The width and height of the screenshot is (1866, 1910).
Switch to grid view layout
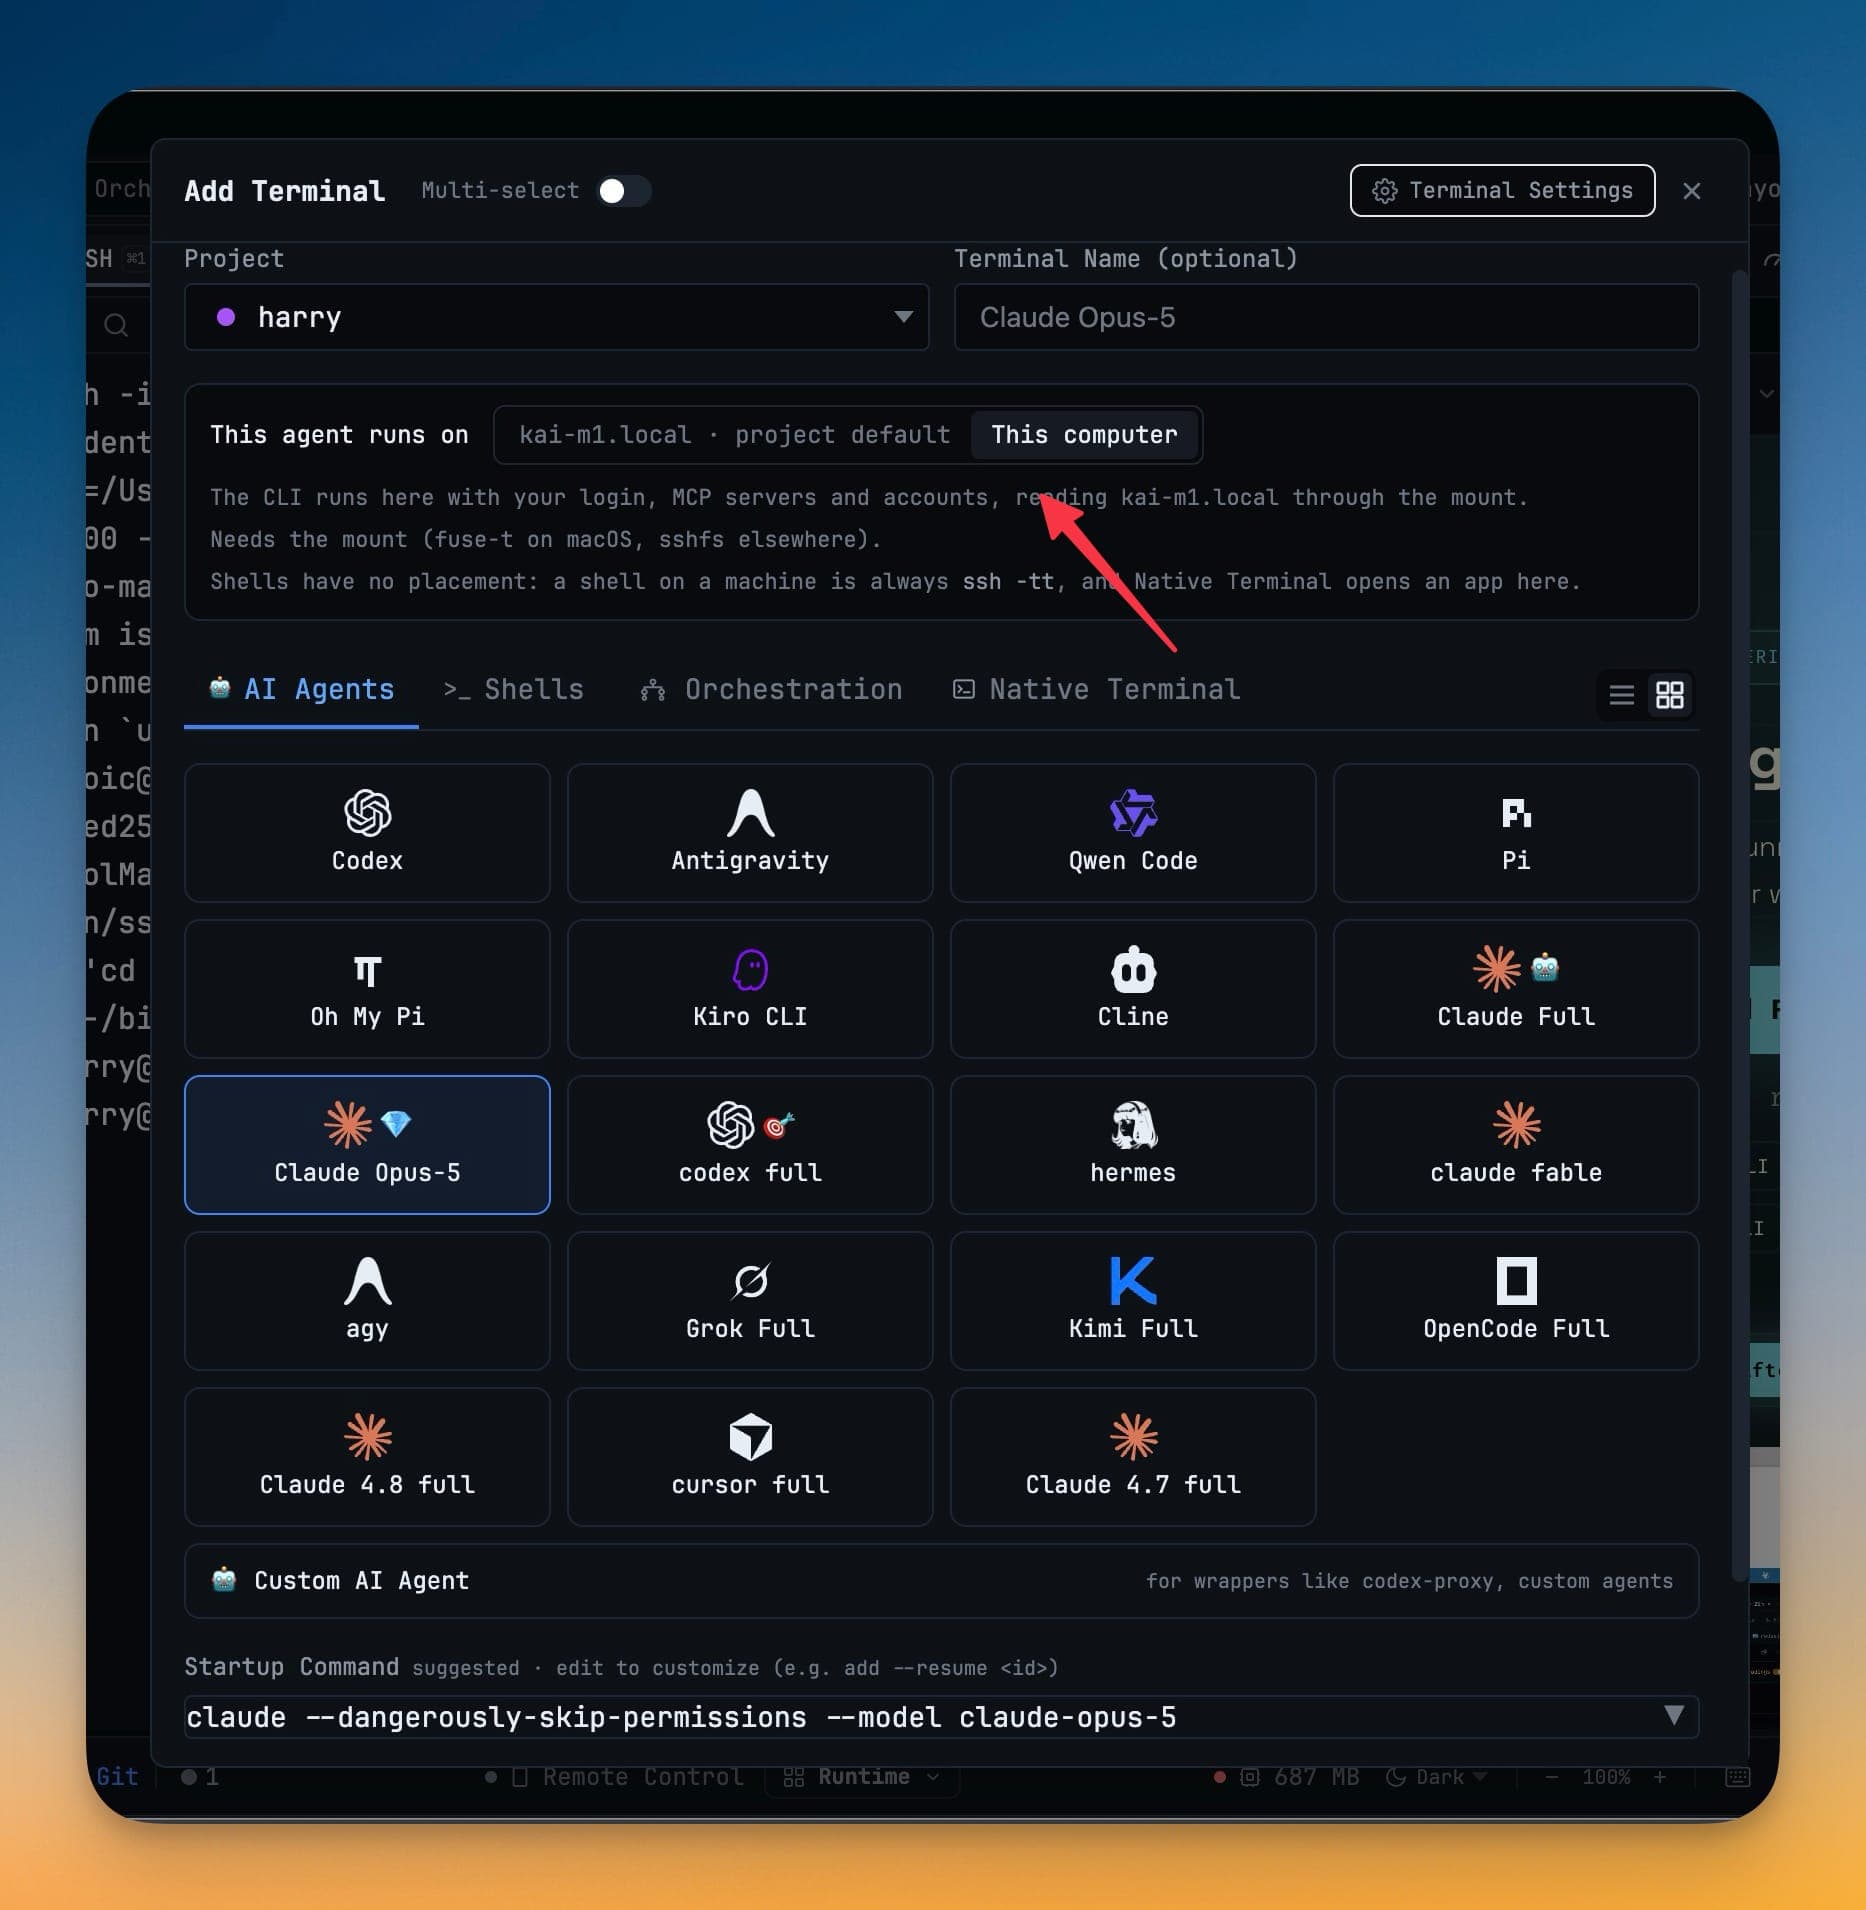tap(1669, 694)
